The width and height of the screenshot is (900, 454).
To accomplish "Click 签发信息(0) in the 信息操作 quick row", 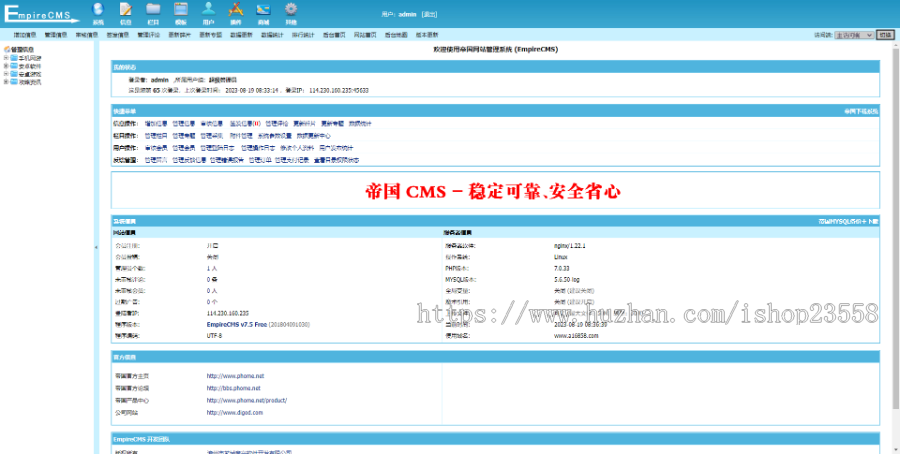I will 245,123.
